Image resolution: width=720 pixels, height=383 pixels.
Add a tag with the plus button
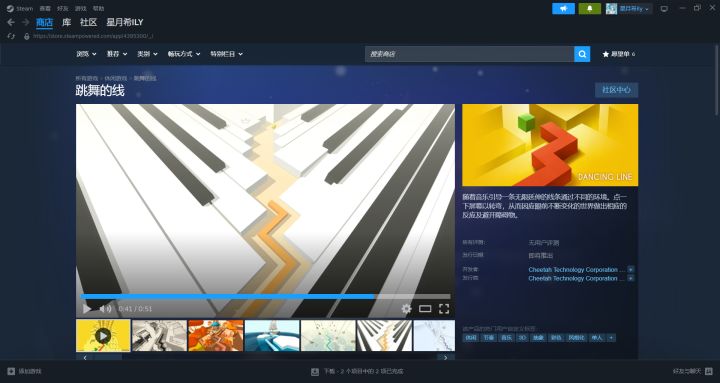point(611,338)
